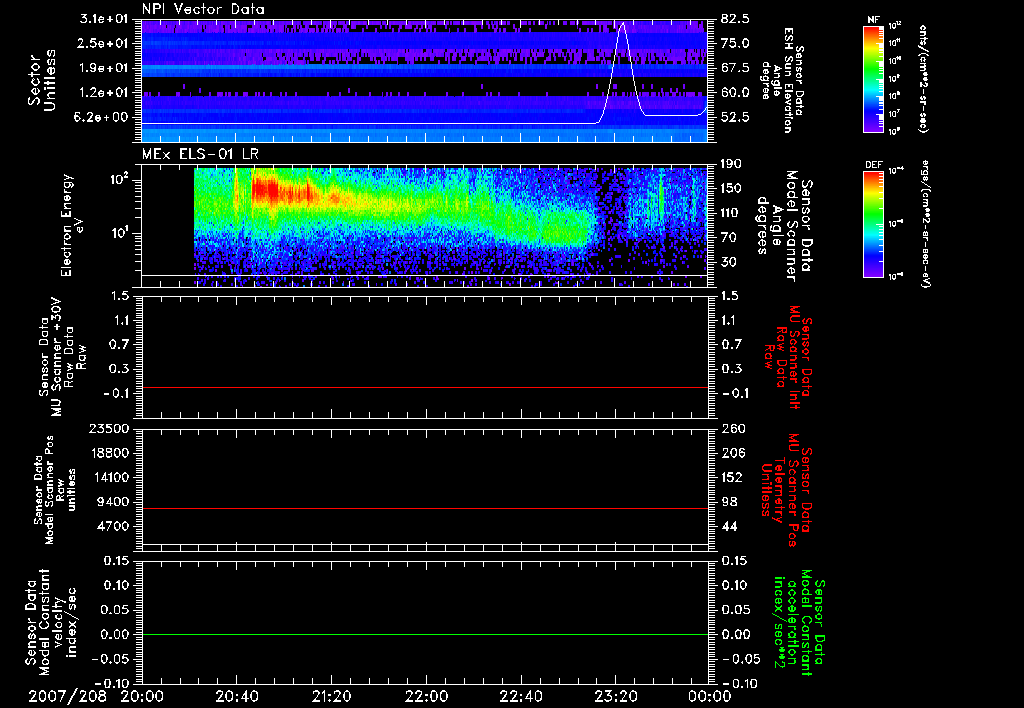This screenshot has width=1024, height=708.
Task: Click the NF color scale bar
Action: [x=873, y=79]
